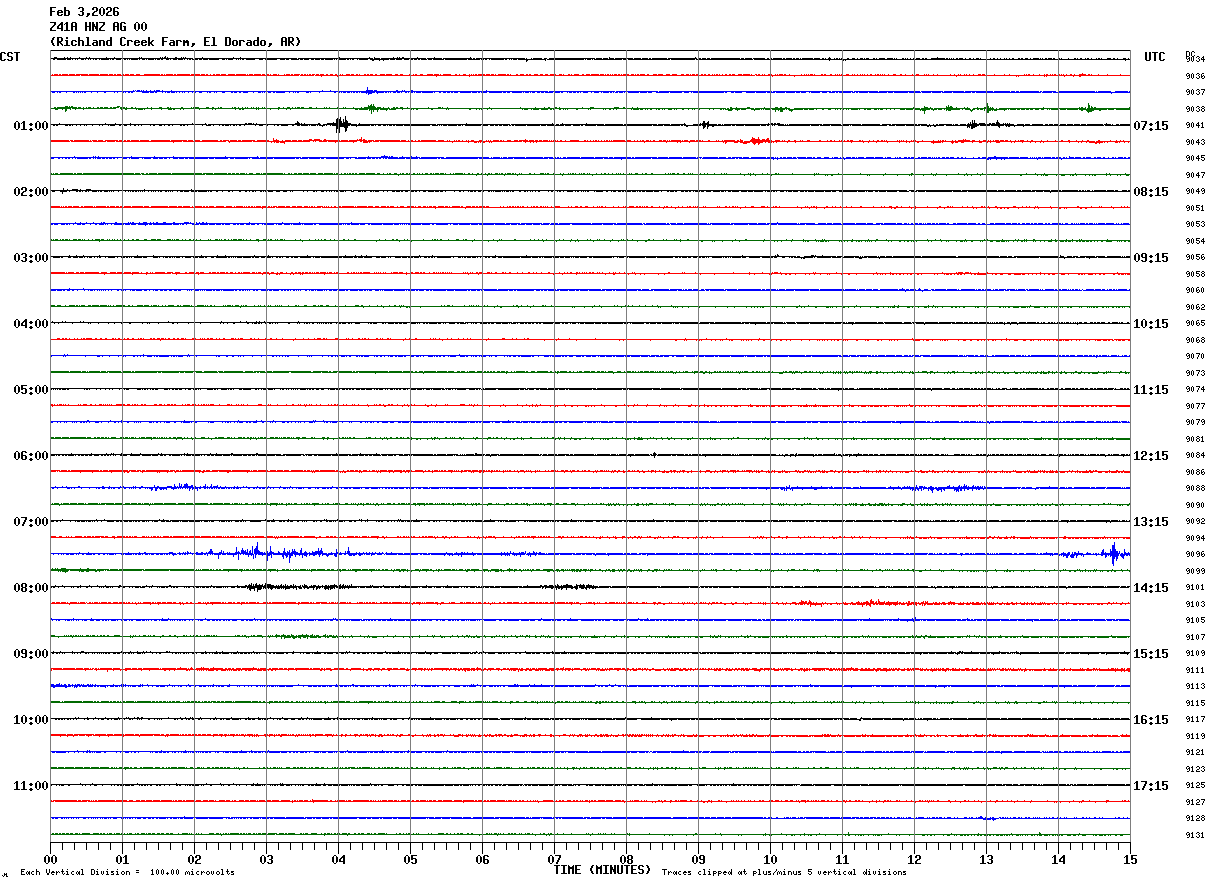Click the vertical division microvolts scale note

(x=127, y=872)
